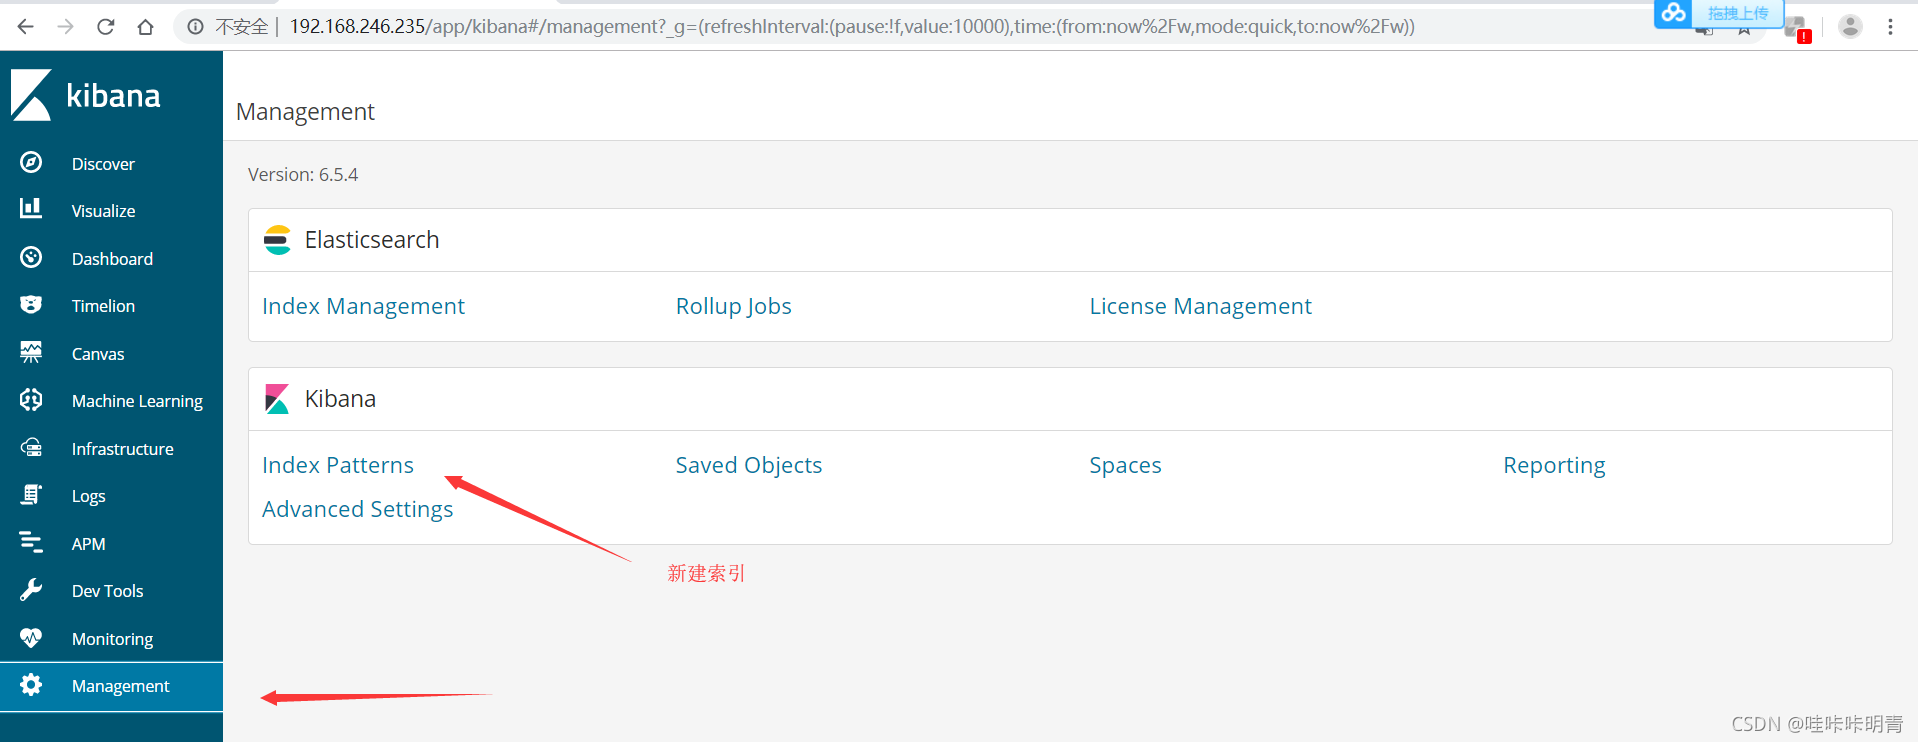
Task: Open Index Management link
Action: [363, 306]
